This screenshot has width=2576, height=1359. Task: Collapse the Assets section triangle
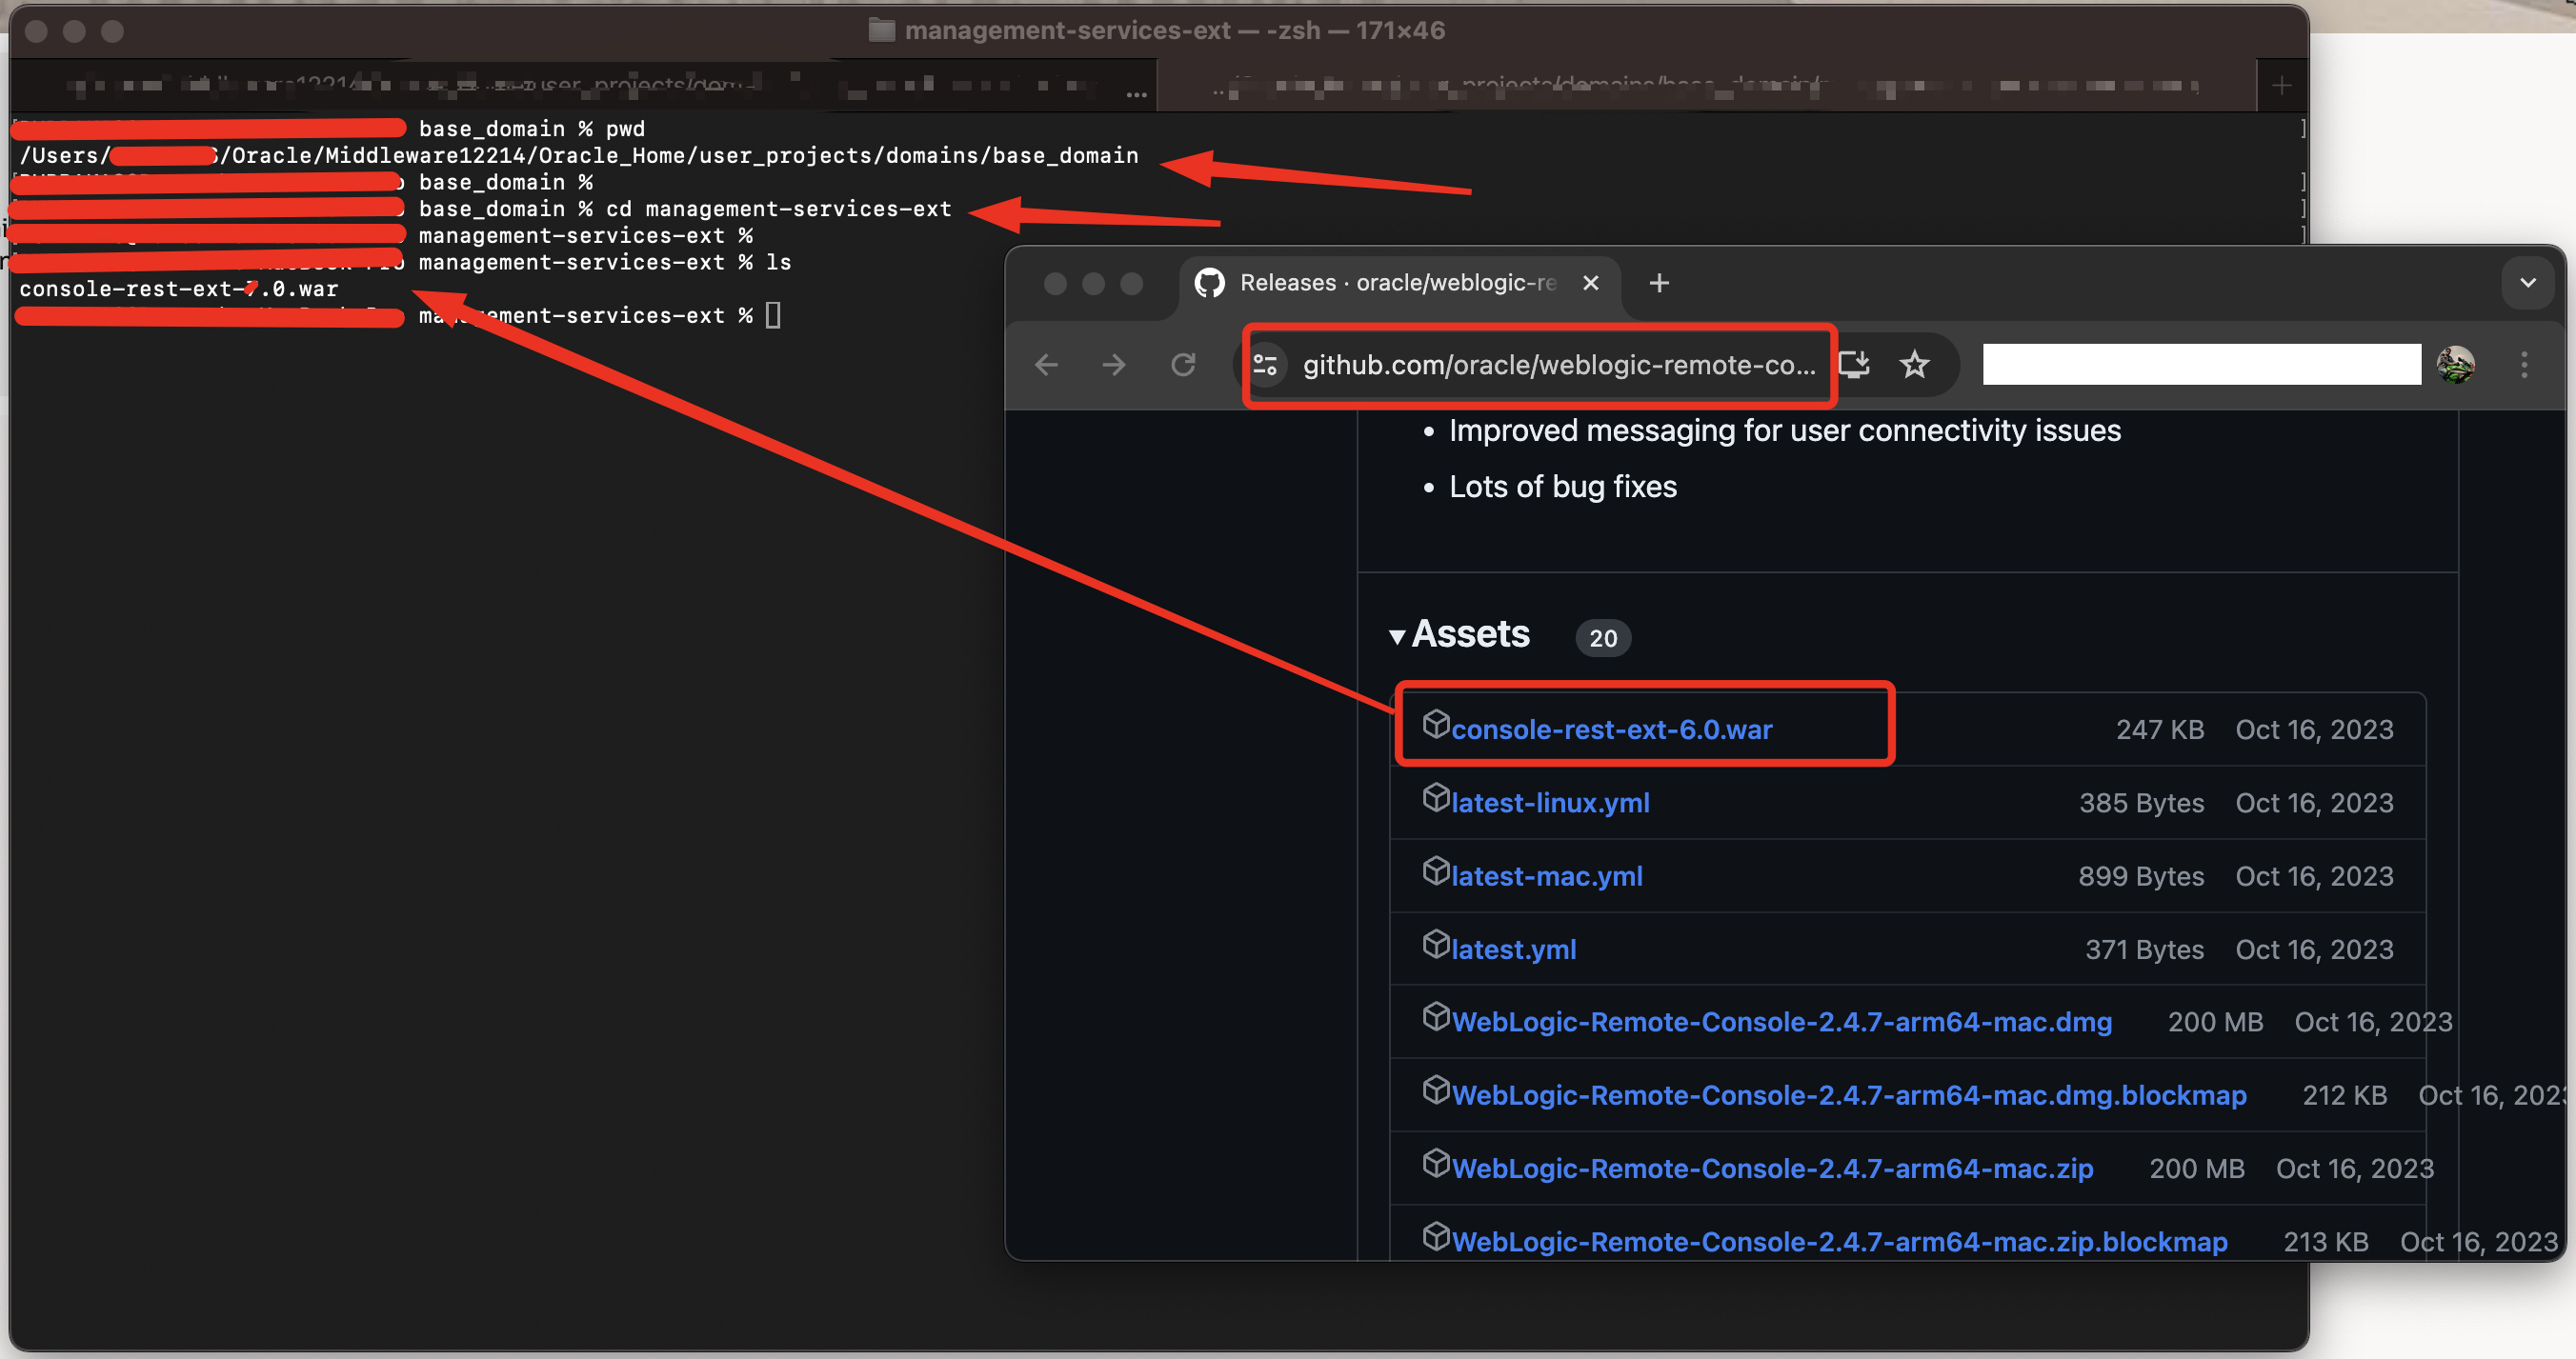1397,636
